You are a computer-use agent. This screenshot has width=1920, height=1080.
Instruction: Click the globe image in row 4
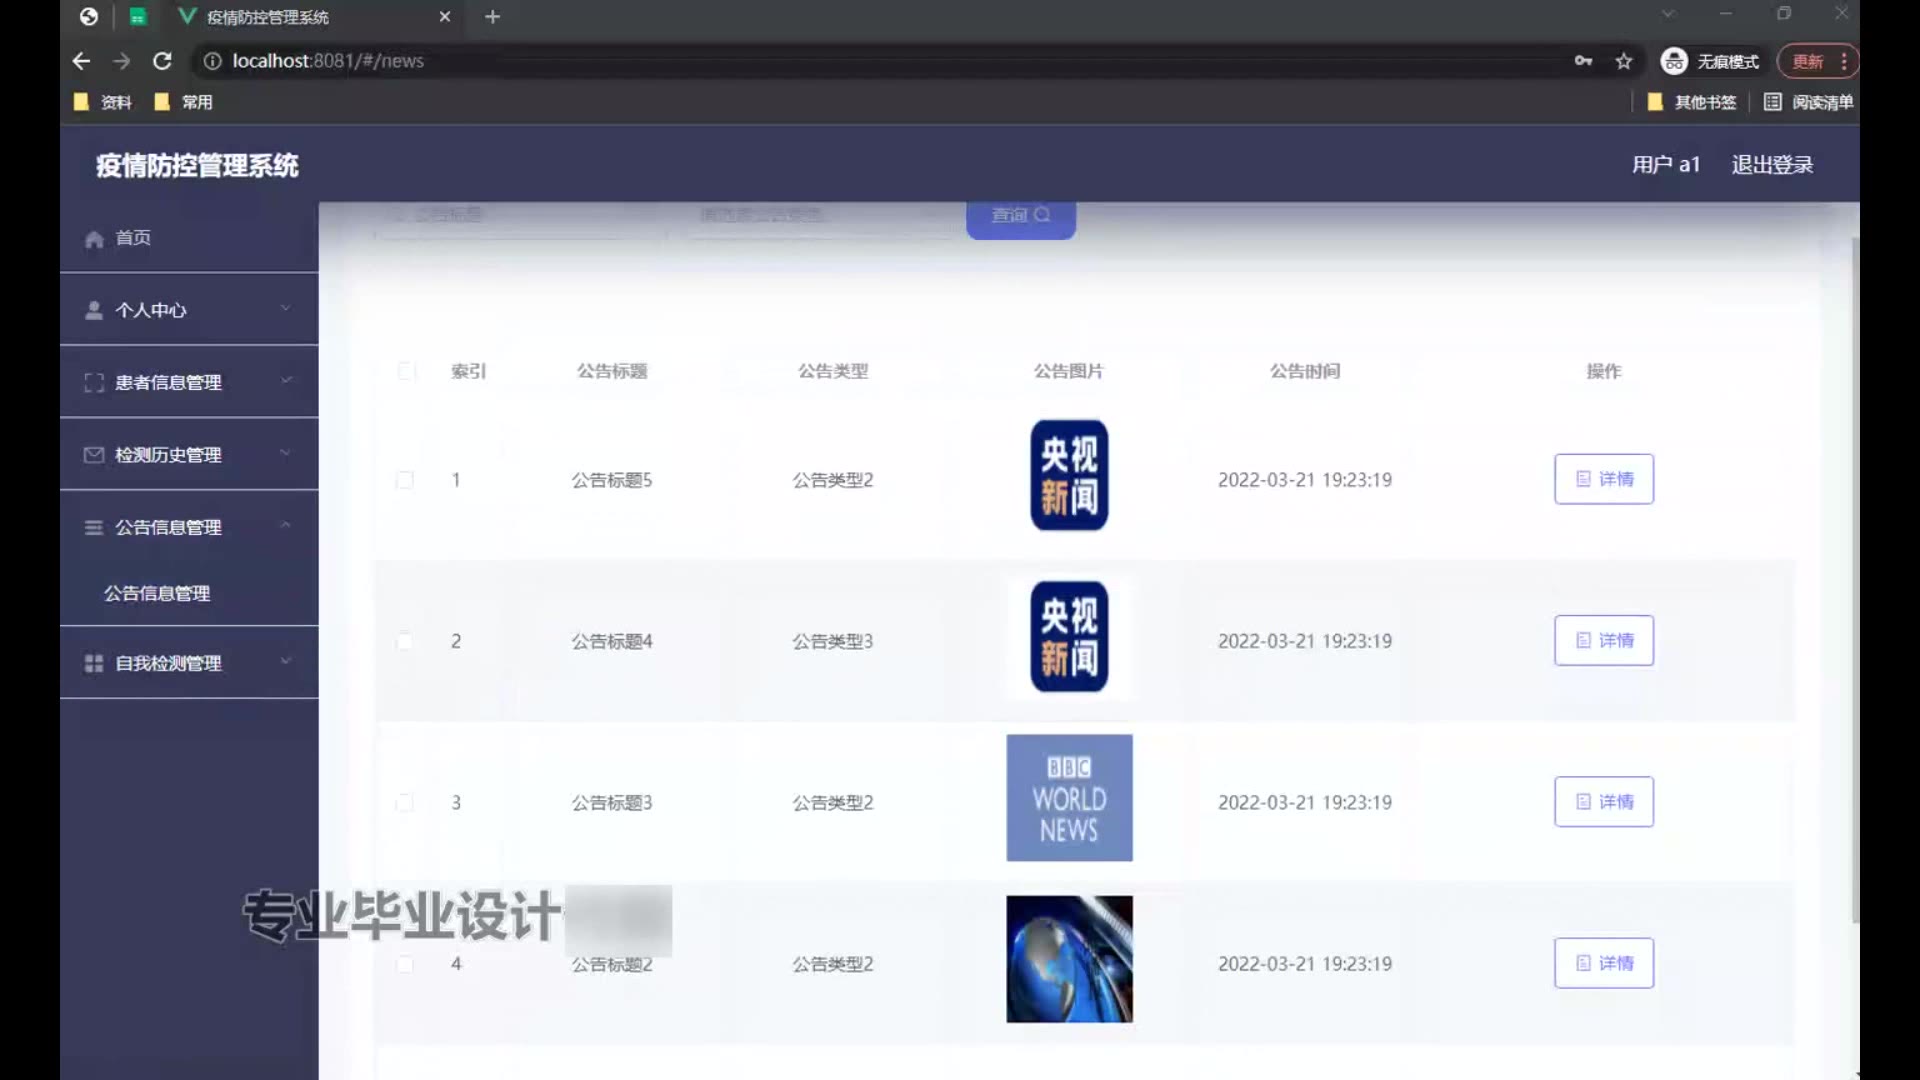point(1069,959)
